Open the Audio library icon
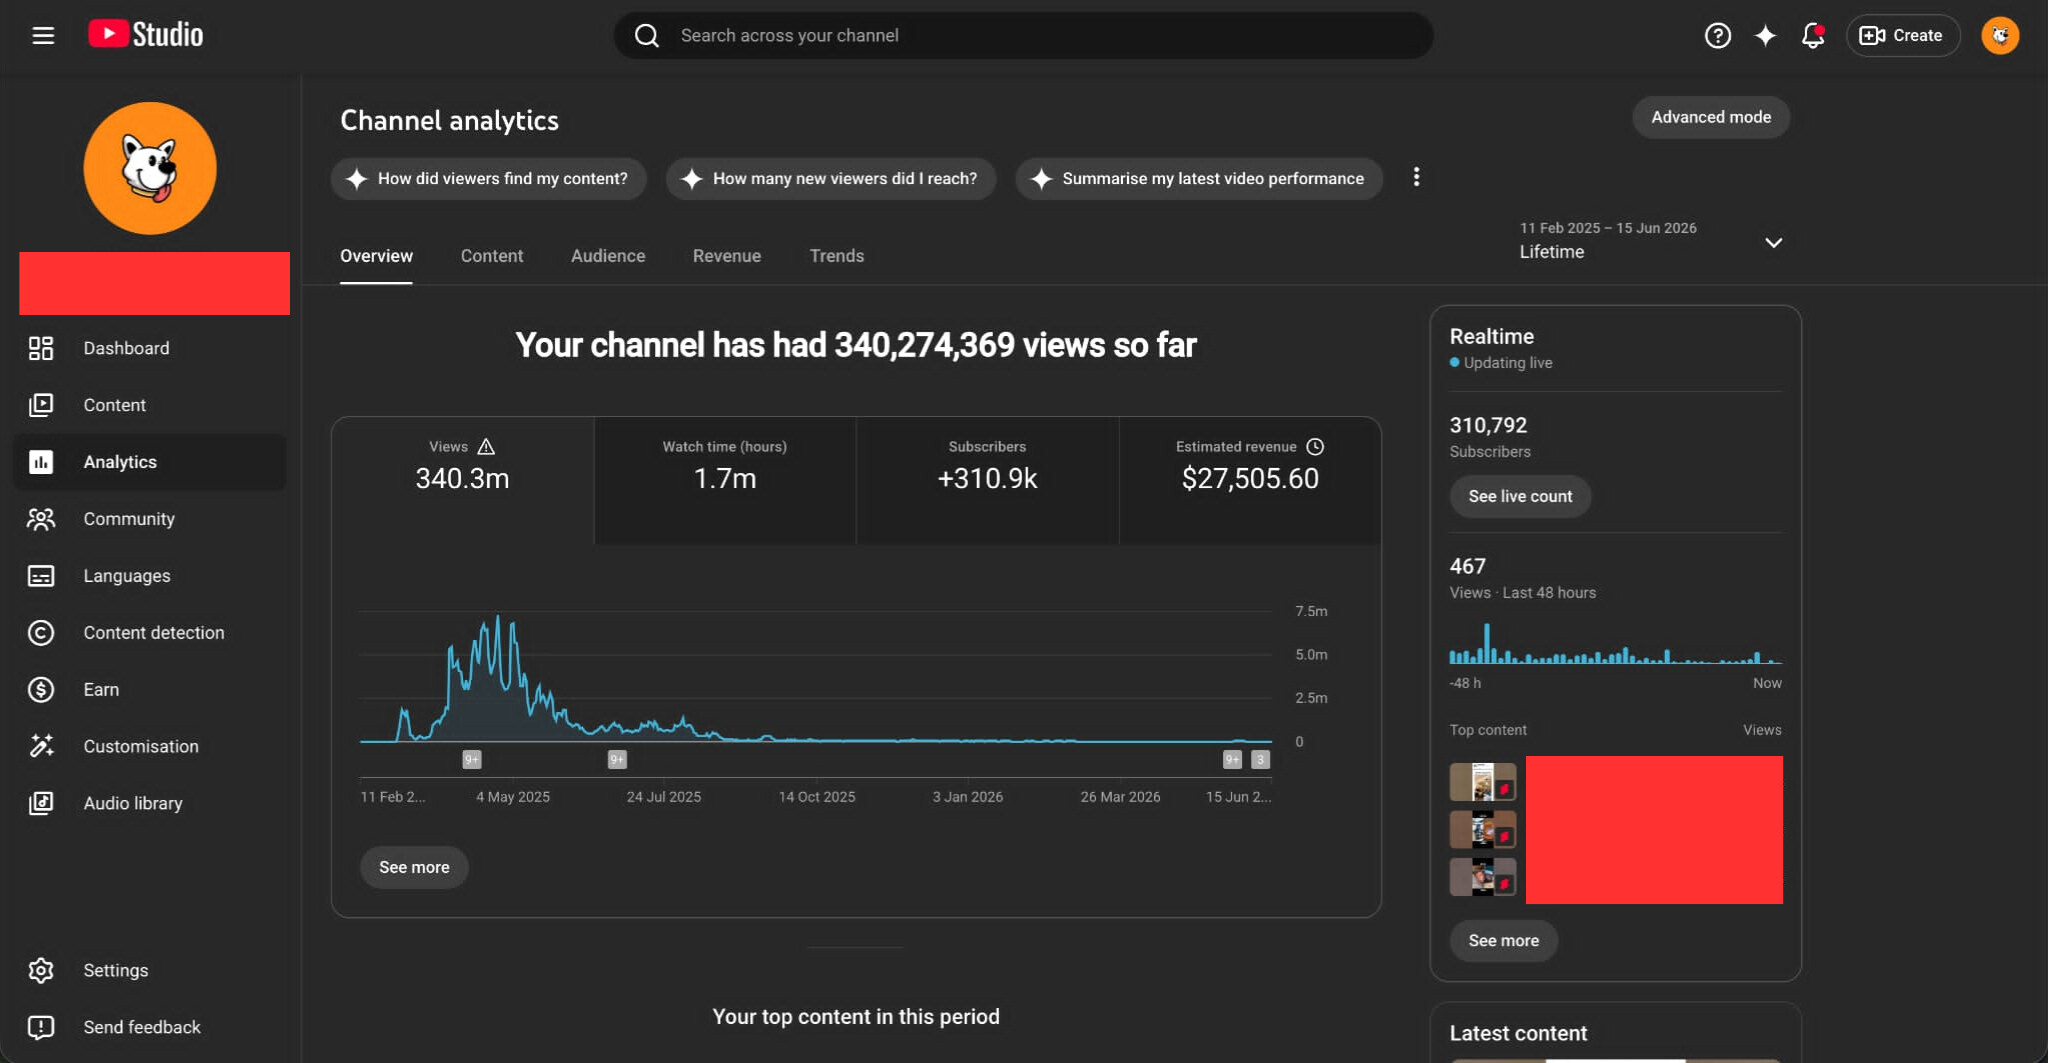Image resolution: width=2048 pixels, height=1063 pixels. coord(41,803)
